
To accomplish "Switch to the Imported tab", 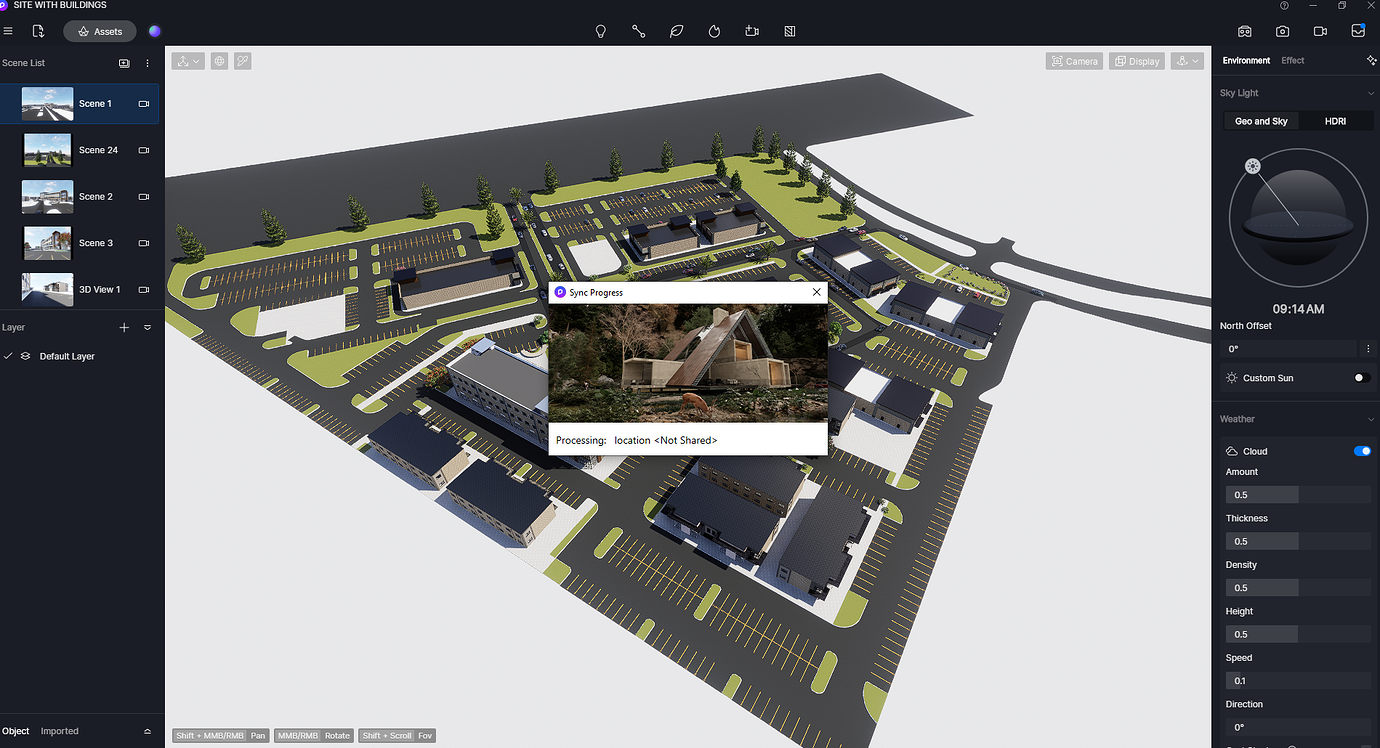I will (58, 731).
